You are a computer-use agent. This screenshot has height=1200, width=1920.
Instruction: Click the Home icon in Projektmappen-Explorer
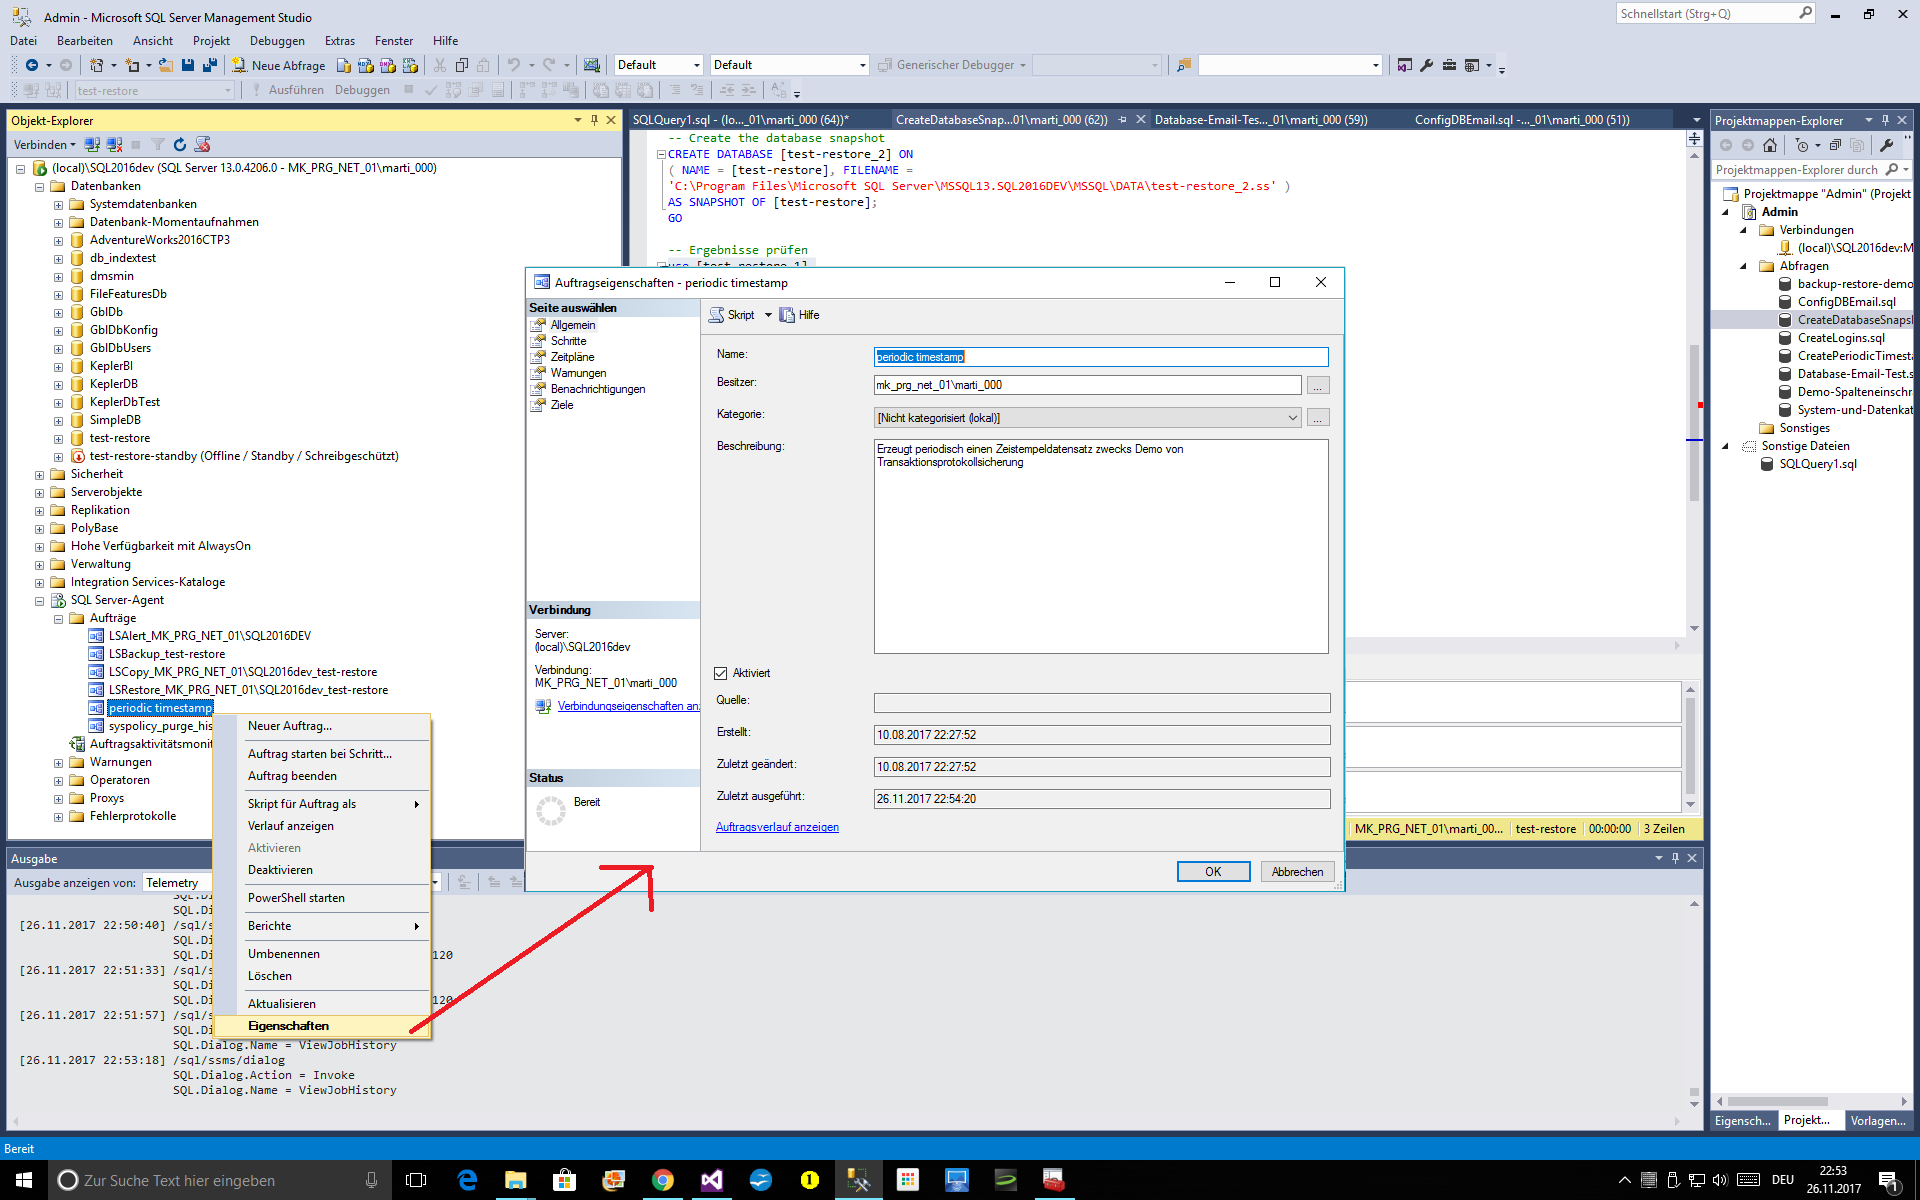[x=1770, y=145]
